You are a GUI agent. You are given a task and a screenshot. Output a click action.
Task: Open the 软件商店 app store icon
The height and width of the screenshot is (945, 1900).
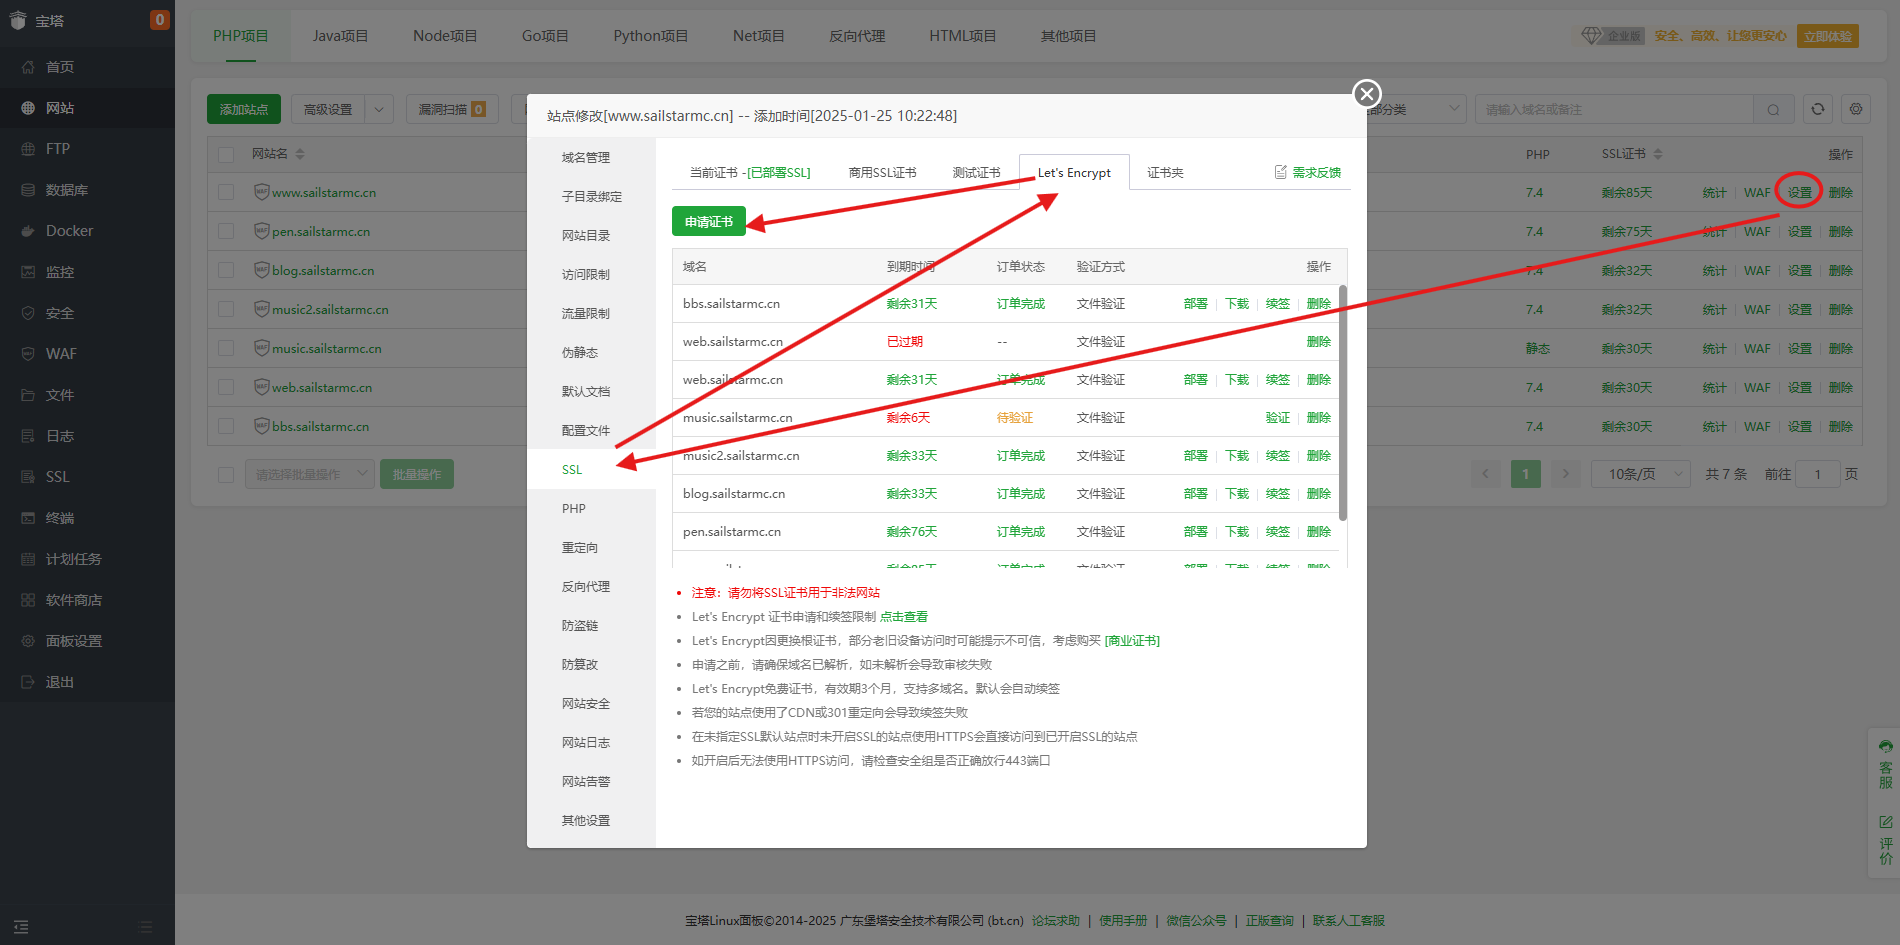(x=28, y=600)
